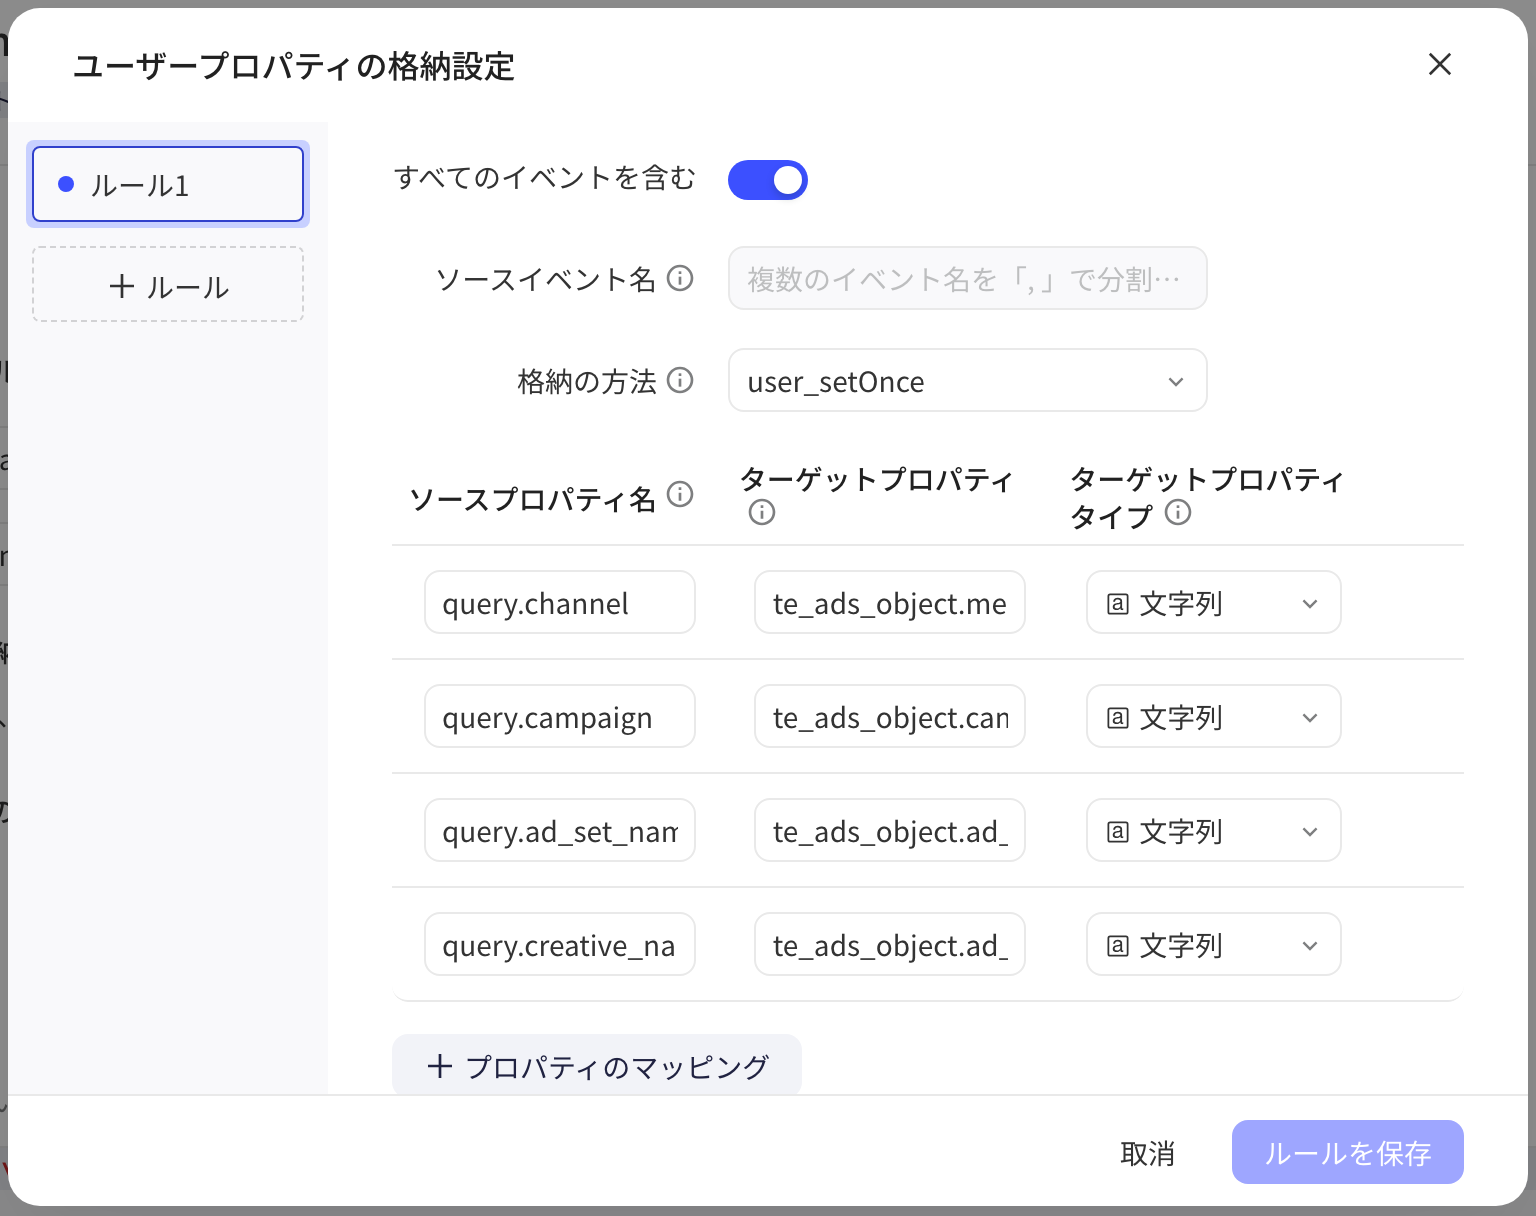Click the query.channel source field
This screenshot has width=1536, height=1216.
560,602
